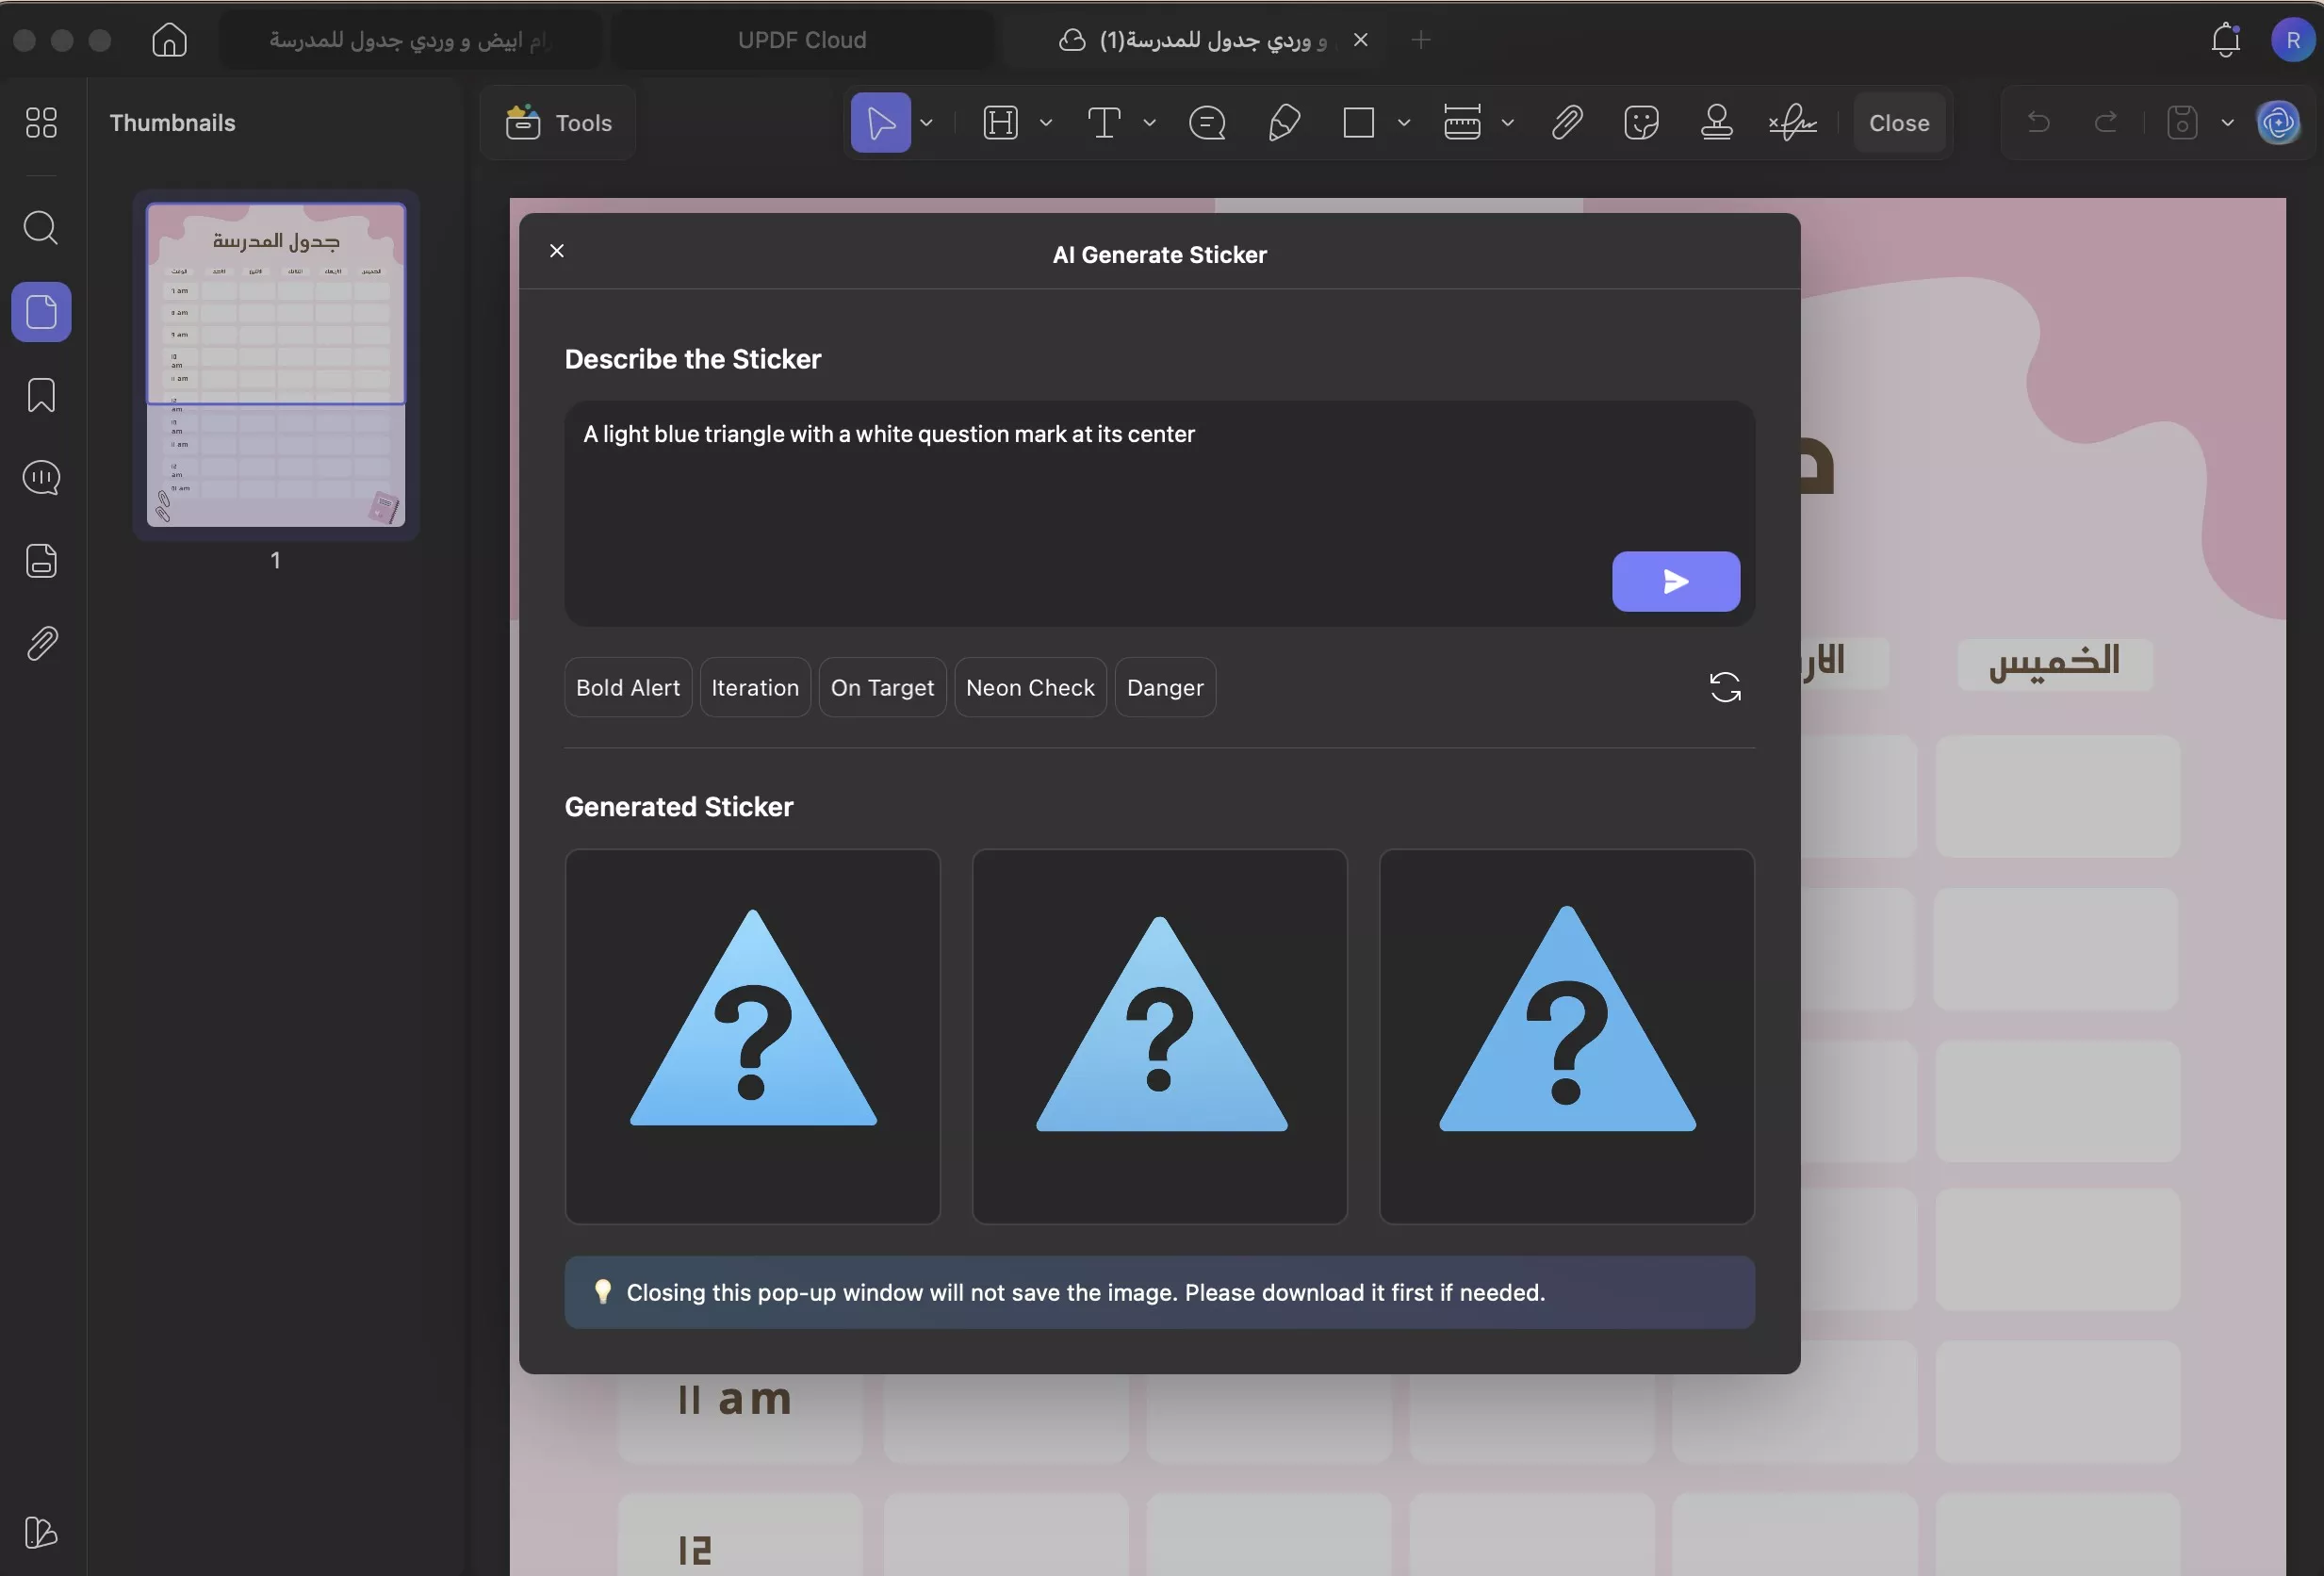The height and width of the screenshot is (1576, 2324).
Task: Click the attach file paperclip toolbar icon
Action: [x=1566, y=123]
